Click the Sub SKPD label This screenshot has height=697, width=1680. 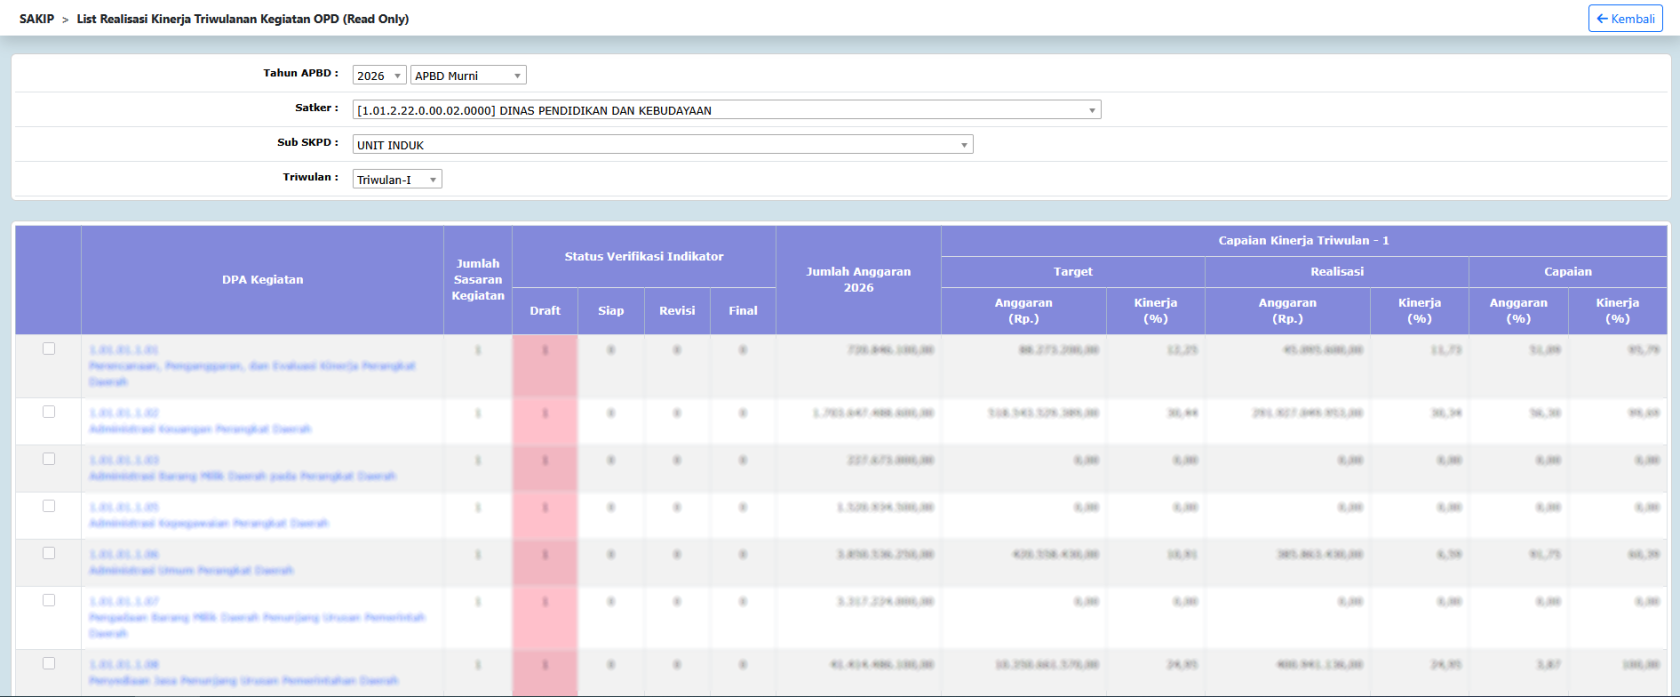pos(308,143)
